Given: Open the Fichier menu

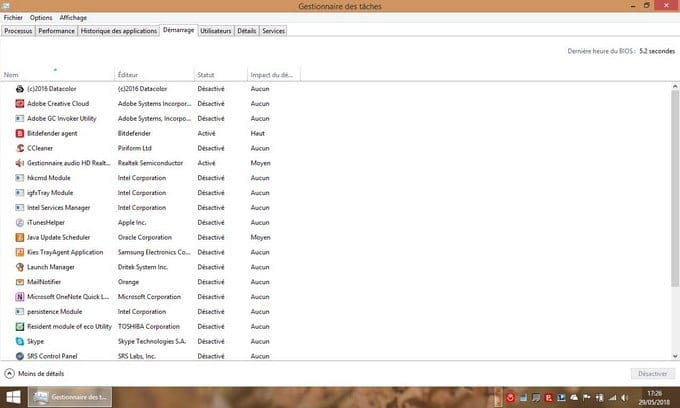Looking at the screenshot, I should pos(13,18).
